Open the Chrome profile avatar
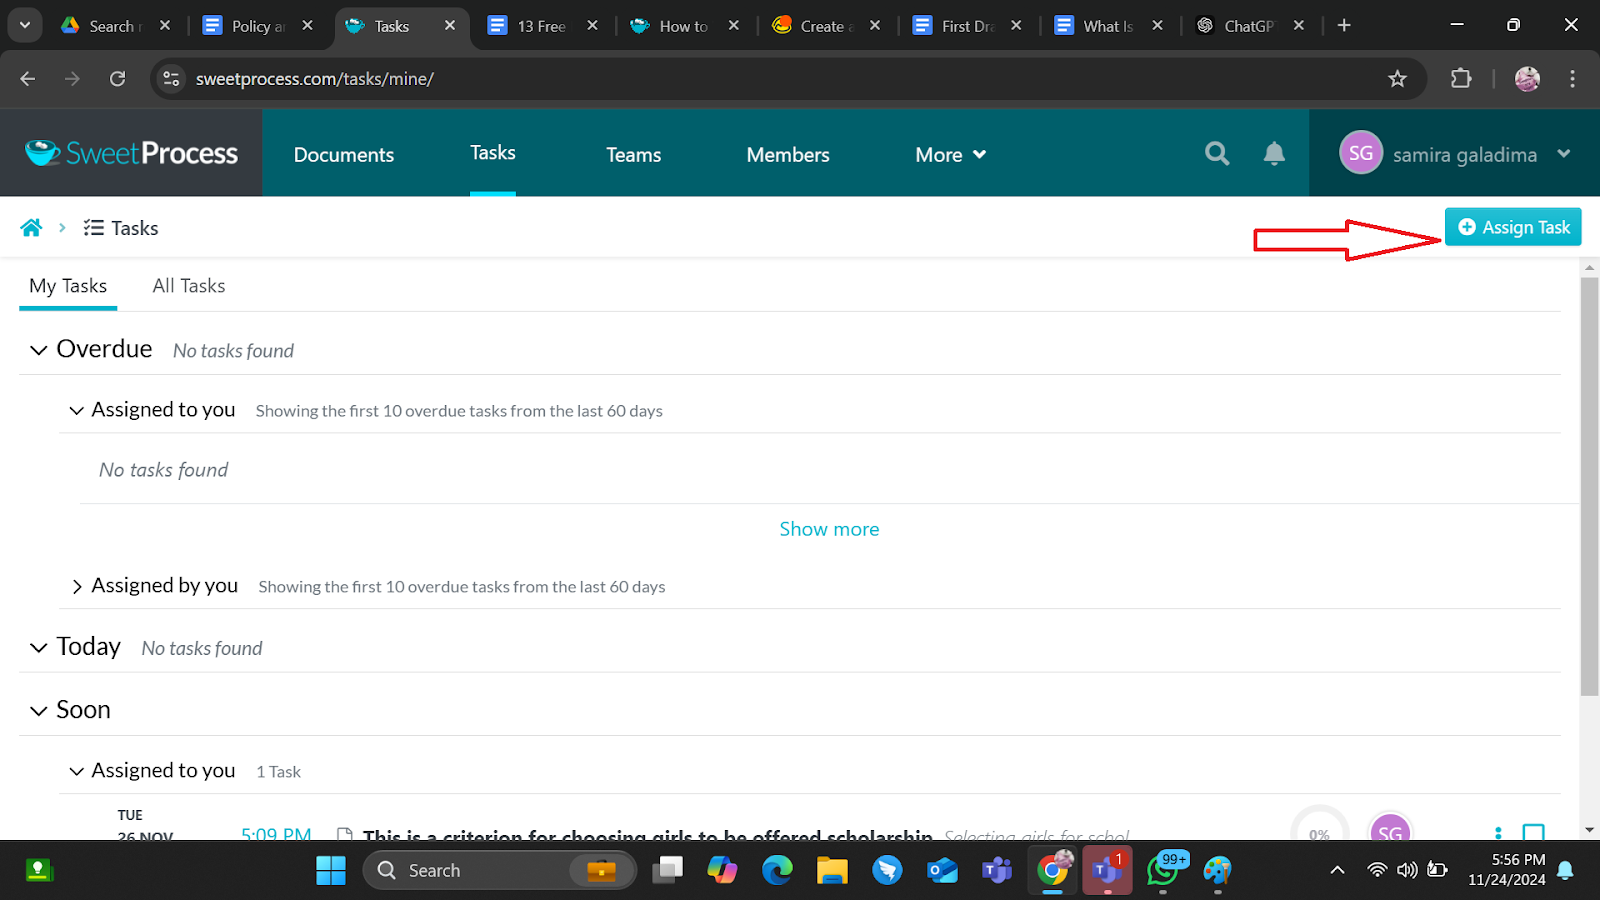The height and width of the screenshot is (900, 1600). [x=1527, y=79]
